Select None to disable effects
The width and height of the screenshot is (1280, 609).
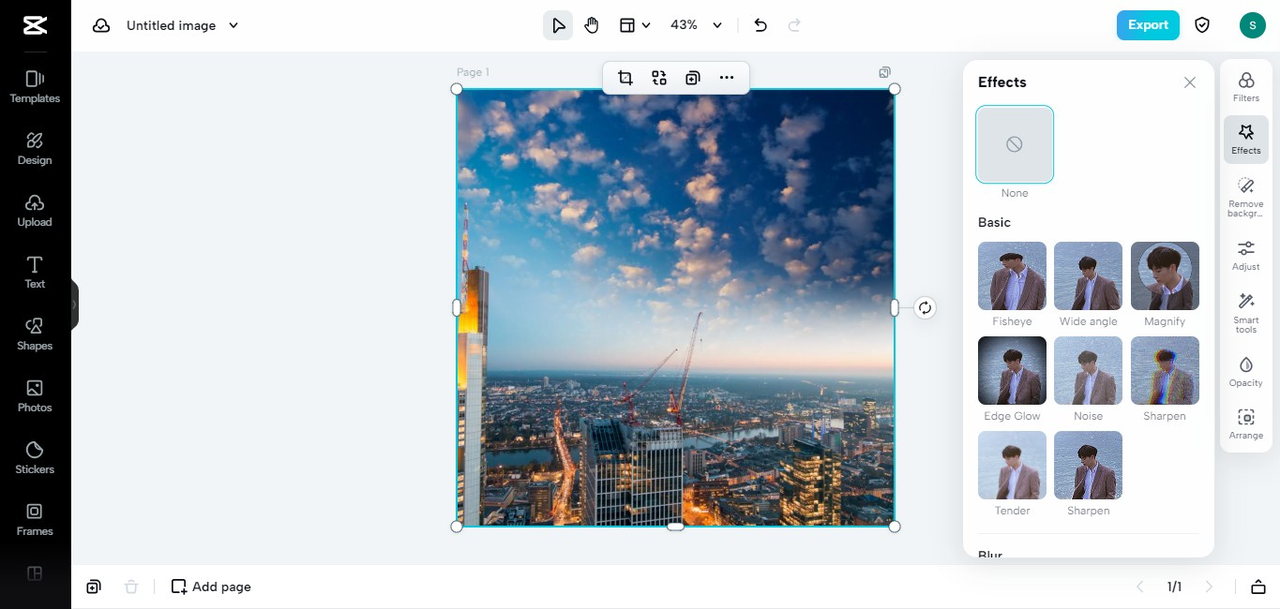pos(1014,145)
